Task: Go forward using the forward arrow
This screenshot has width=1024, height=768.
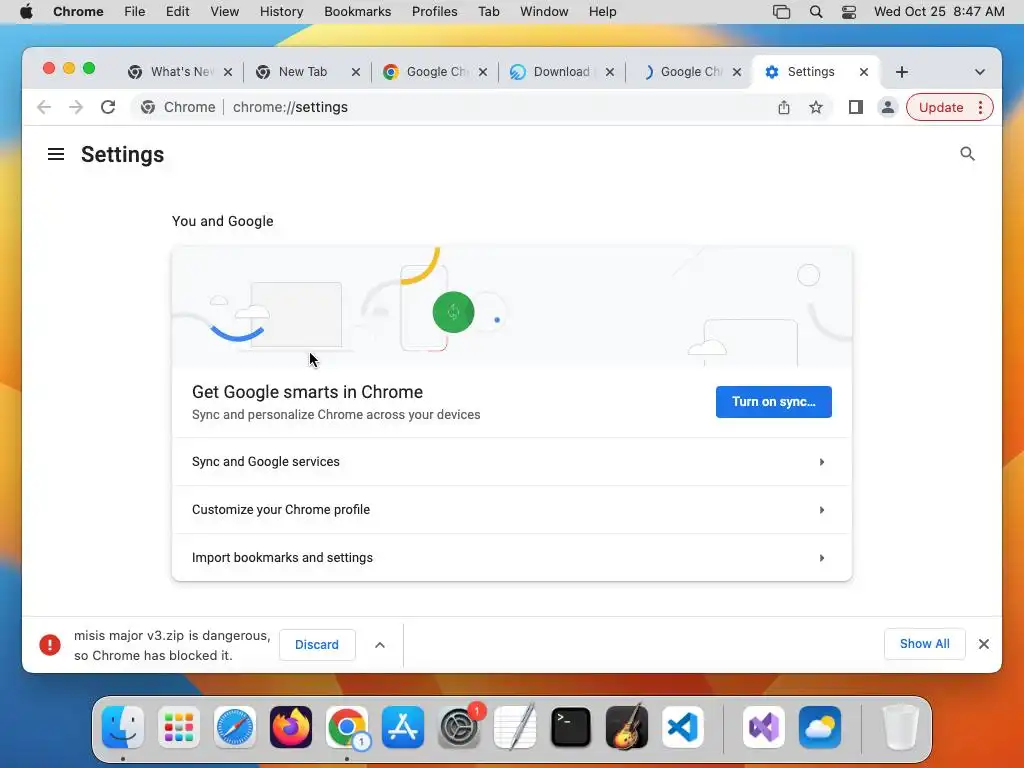Action: 76,107
